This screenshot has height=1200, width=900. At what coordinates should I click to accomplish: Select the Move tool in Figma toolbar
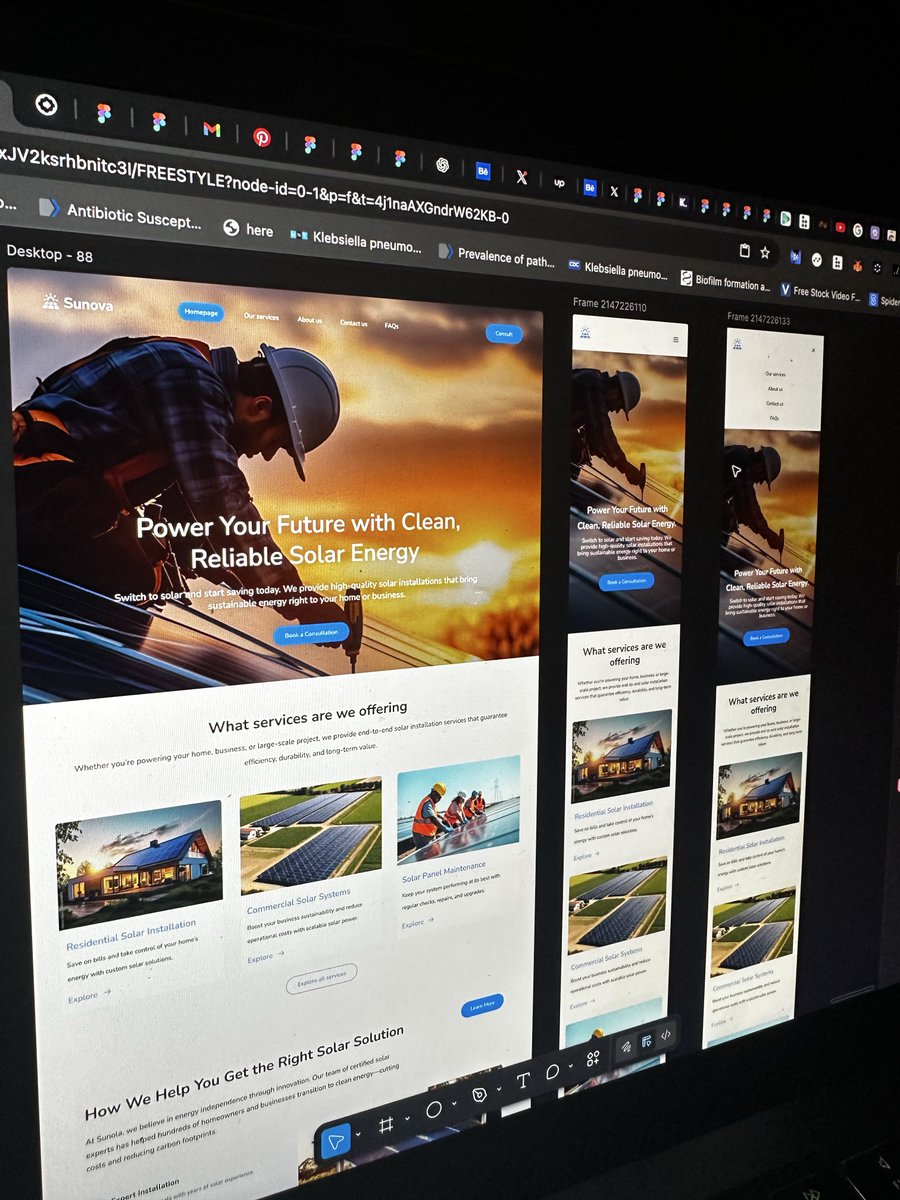[x=336, y=1141]
